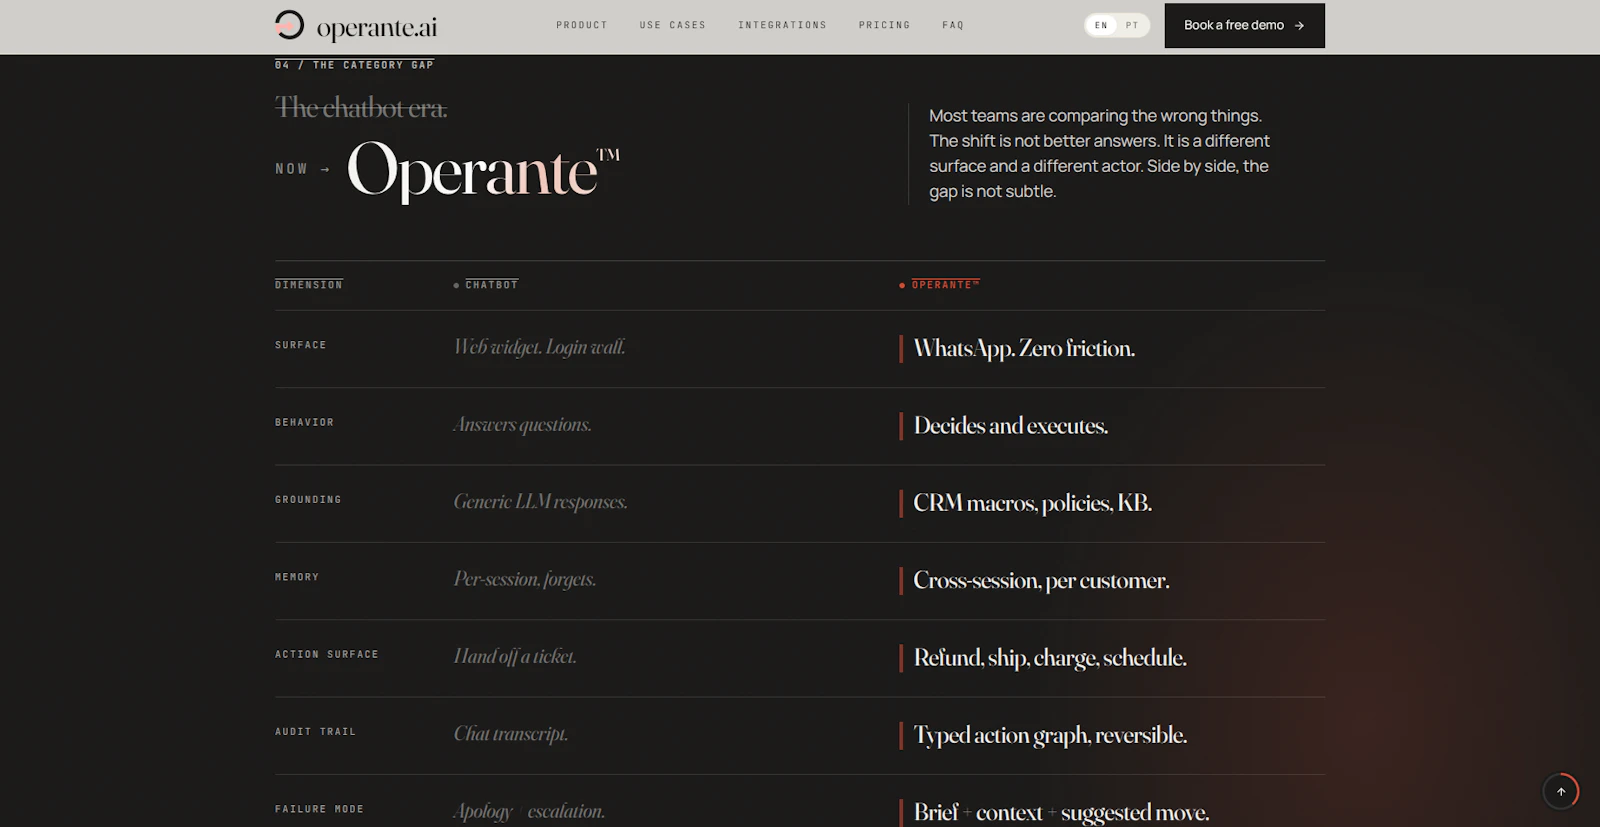This screenshot has height=827, width=1600.
Task: Click the AUDIT TRAIL row label
Action: (316, 732)
